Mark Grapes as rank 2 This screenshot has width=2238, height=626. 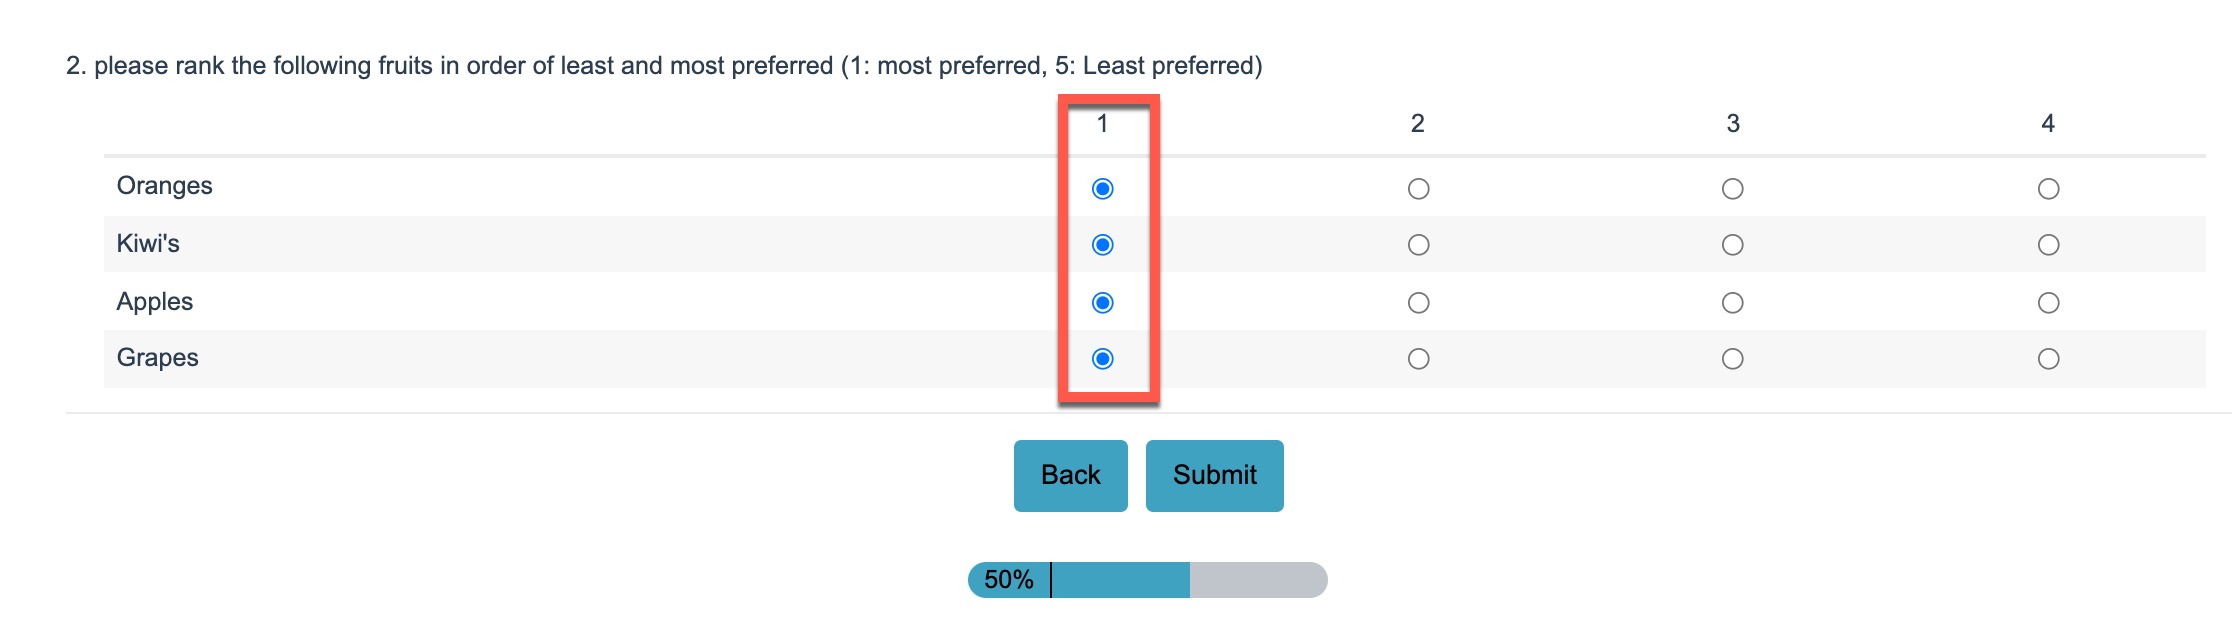pos(1418,359)
